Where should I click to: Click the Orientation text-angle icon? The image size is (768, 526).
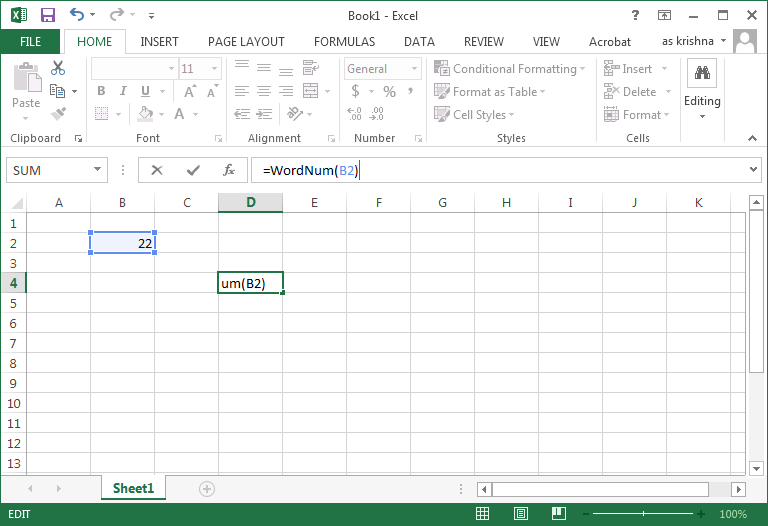coord(295,114)
